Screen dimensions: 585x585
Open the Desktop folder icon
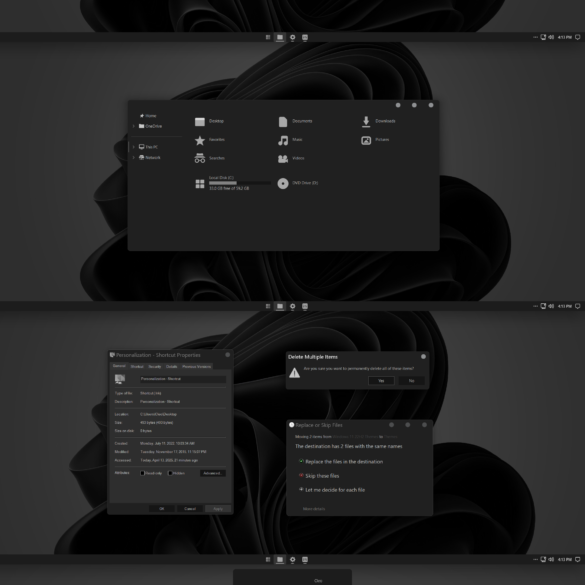[x=200, y=122]
